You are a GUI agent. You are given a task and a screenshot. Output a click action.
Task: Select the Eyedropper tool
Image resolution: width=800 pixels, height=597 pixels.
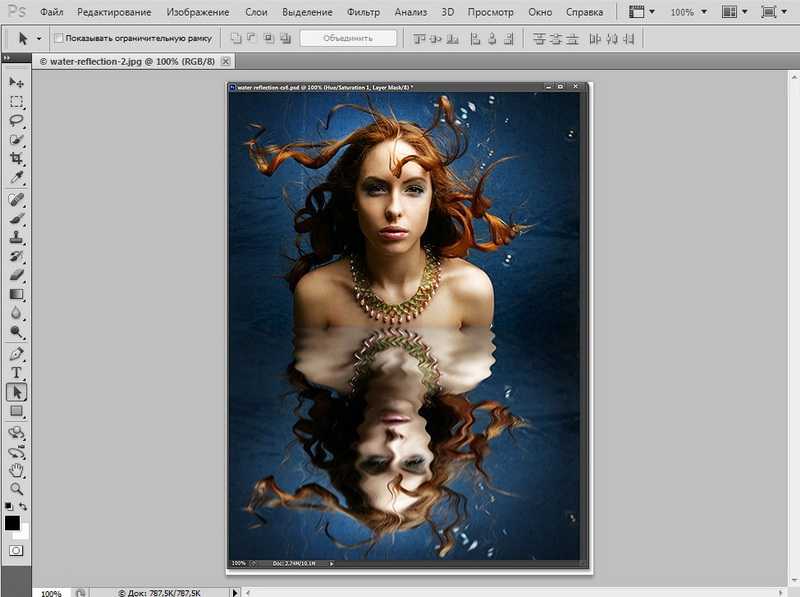click(16, 178)
